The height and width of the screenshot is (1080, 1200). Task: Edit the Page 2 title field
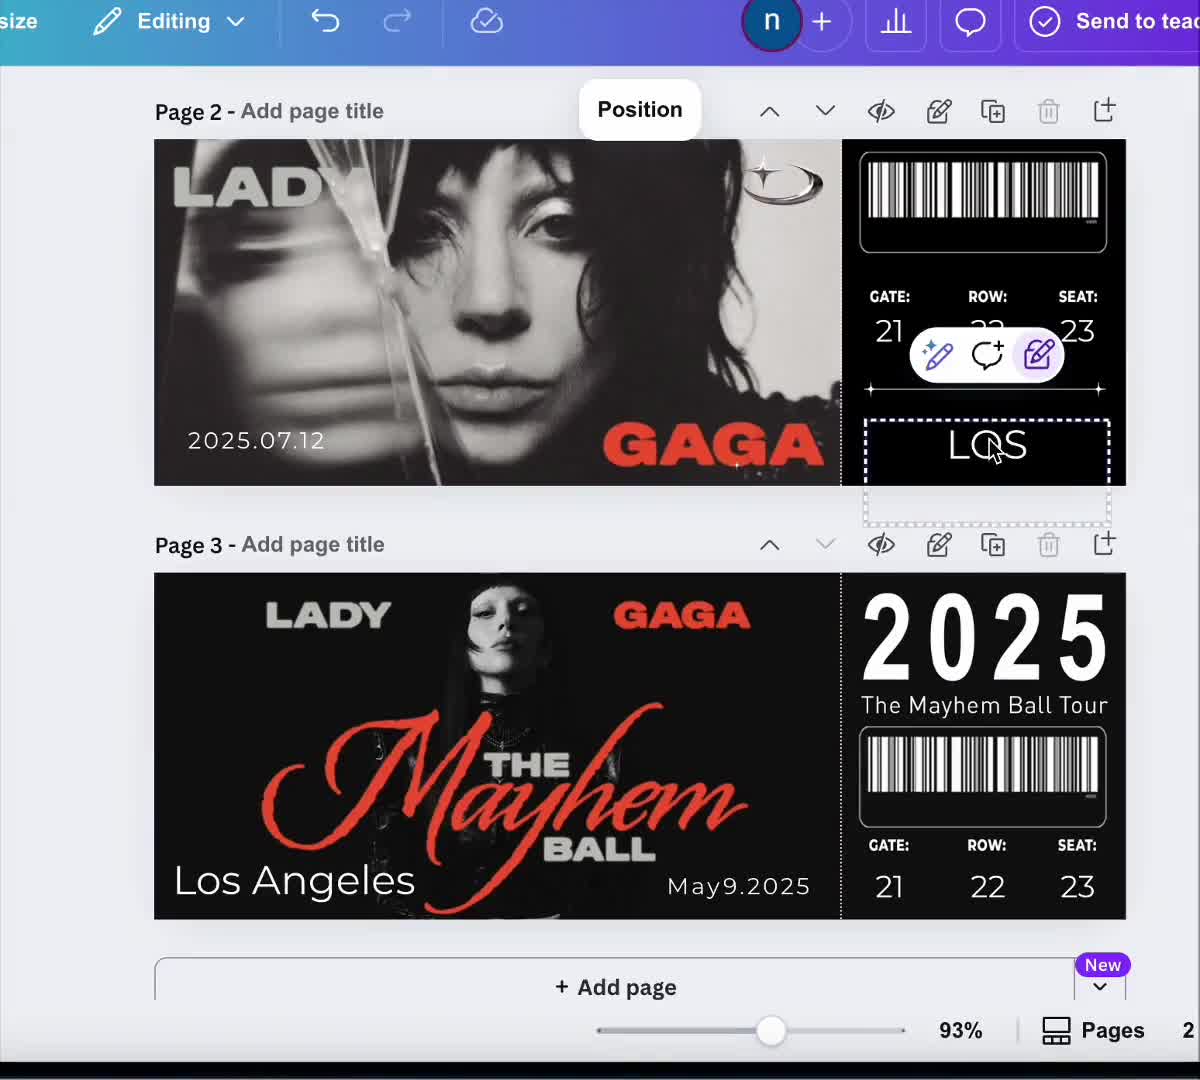coord(312,111)
